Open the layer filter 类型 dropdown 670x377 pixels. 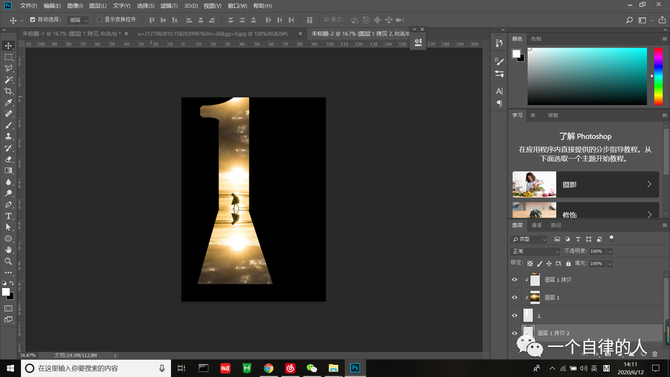pos(529,239)
